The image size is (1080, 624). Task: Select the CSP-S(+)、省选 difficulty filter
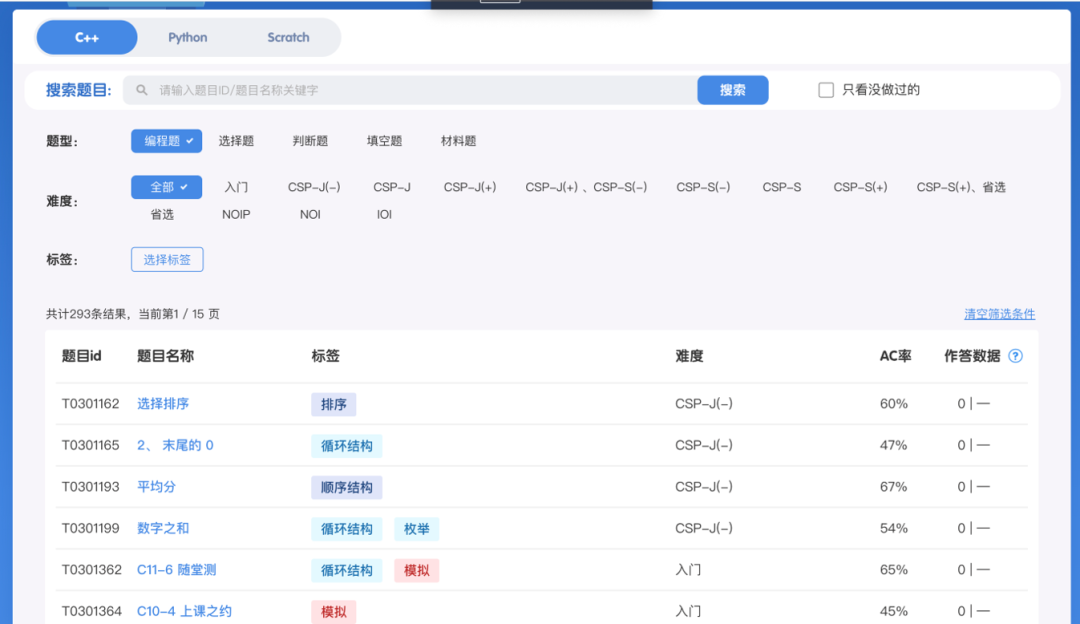[961, 187]
